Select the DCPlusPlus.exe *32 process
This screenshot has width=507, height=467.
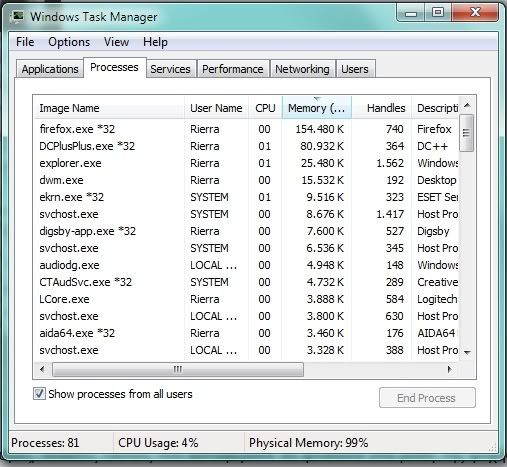coord(246,146)
